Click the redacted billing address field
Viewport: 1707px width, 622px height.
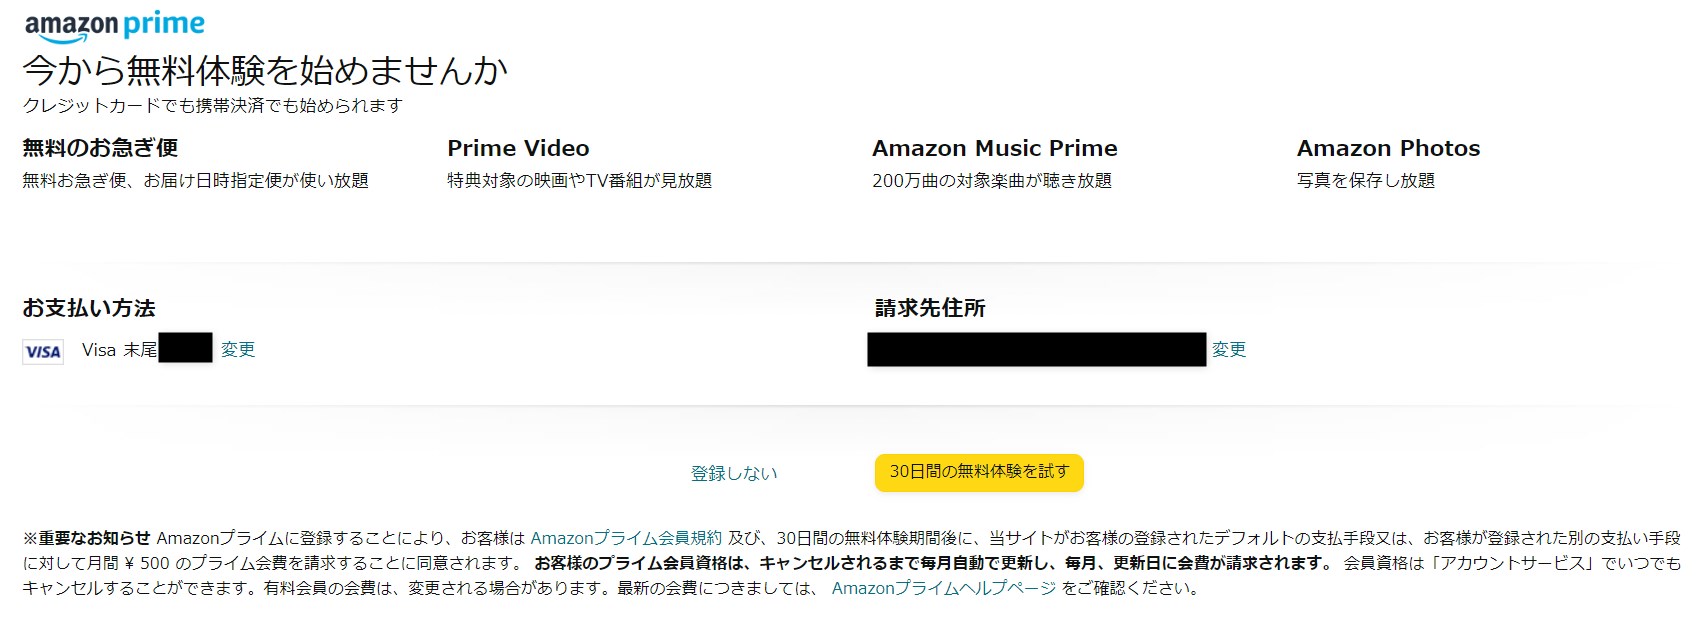[x=1036, y=350]
